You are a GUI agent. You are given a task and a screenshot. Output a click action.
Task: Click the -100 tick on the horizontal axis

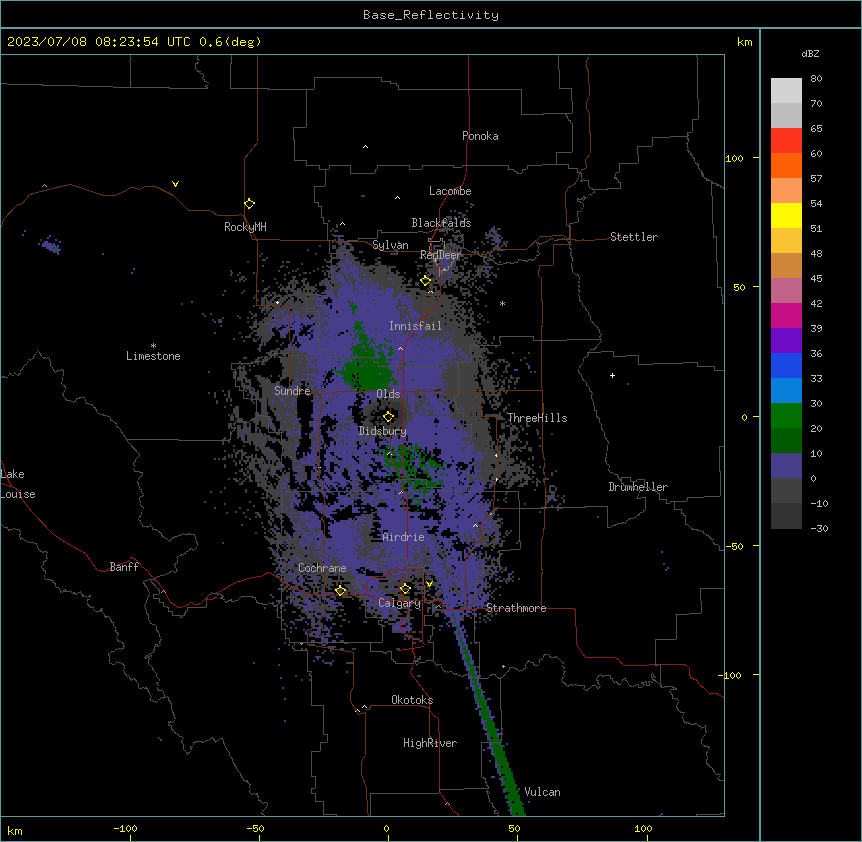[125, 828]
